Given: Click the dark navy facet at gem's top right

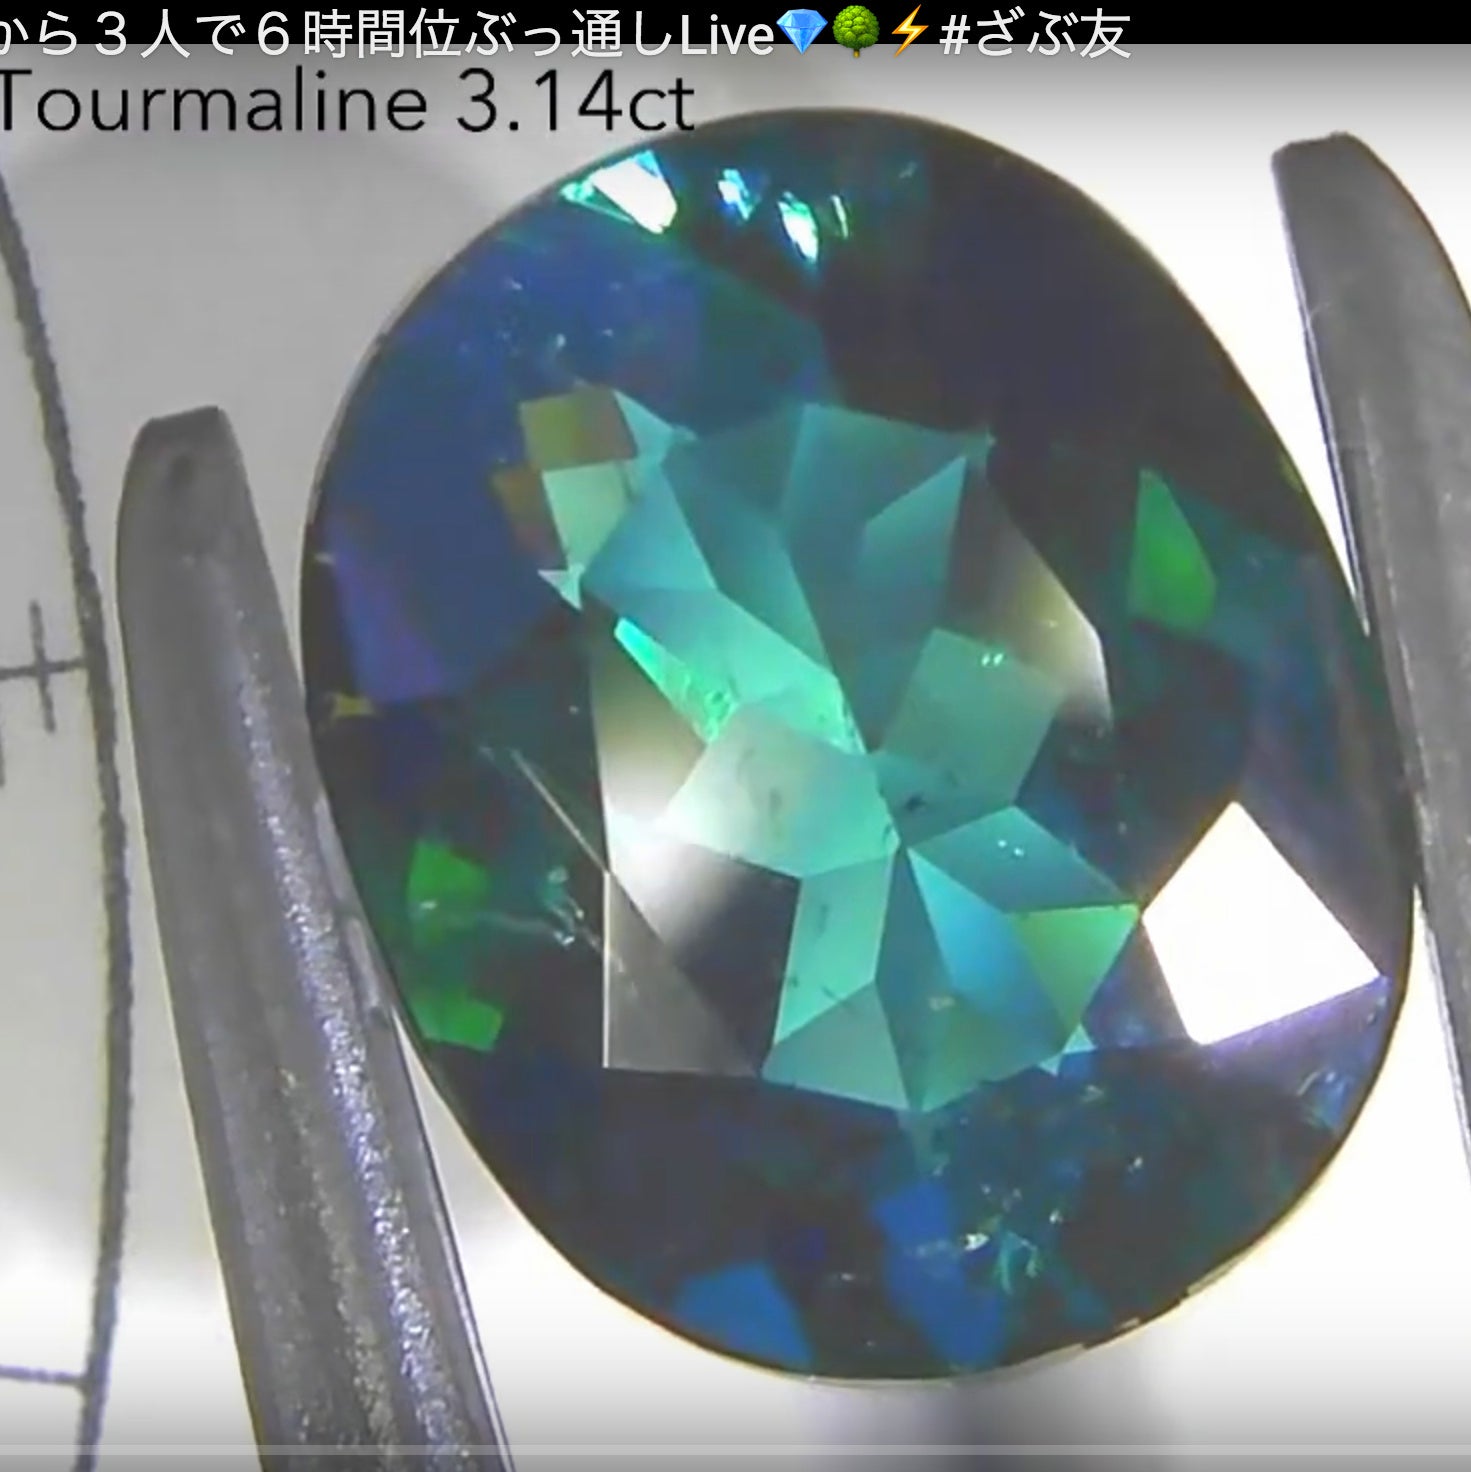Looking at the screenshot, I should (x=1000, y=300).
